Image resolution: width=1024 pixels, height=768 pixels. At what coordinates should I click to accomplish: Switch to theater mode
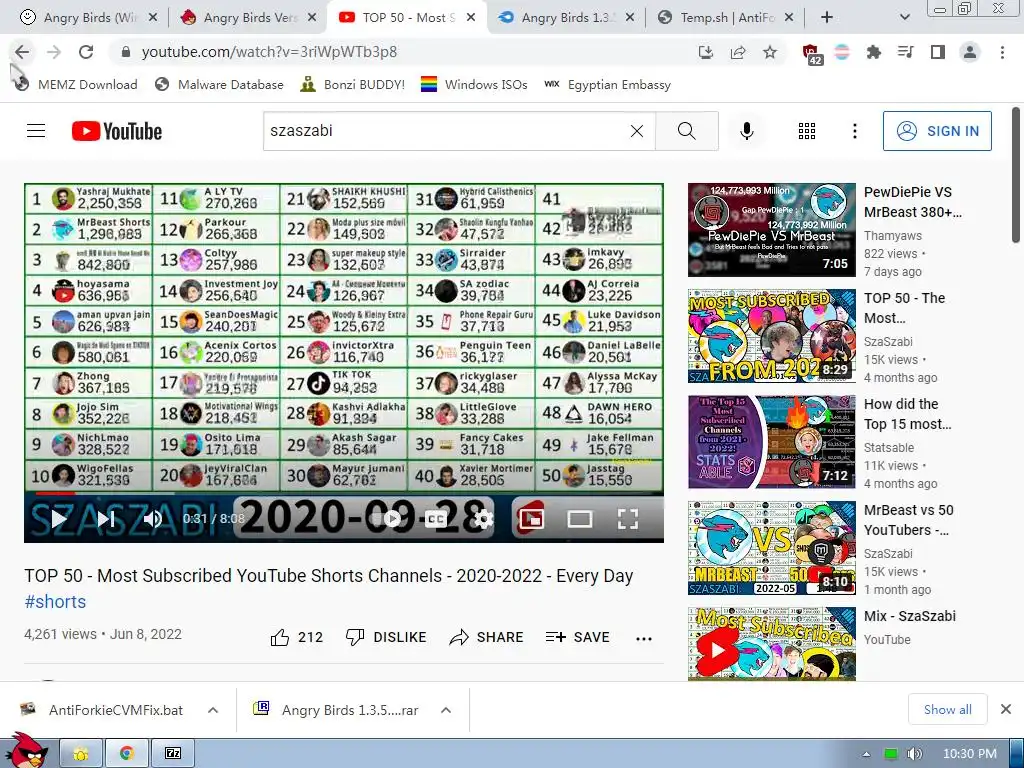579,519
